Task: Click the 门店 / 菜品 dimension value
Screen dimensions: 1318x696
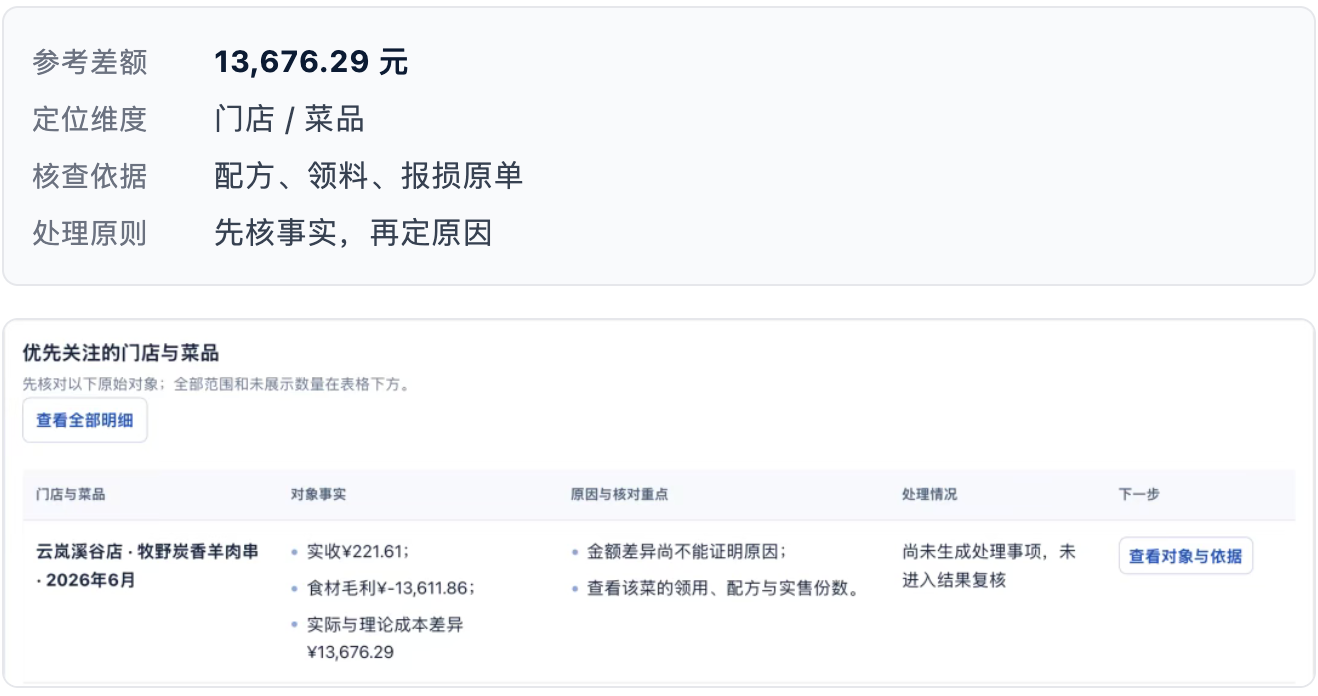Action: pyautogui.click(x=289, y=120)
